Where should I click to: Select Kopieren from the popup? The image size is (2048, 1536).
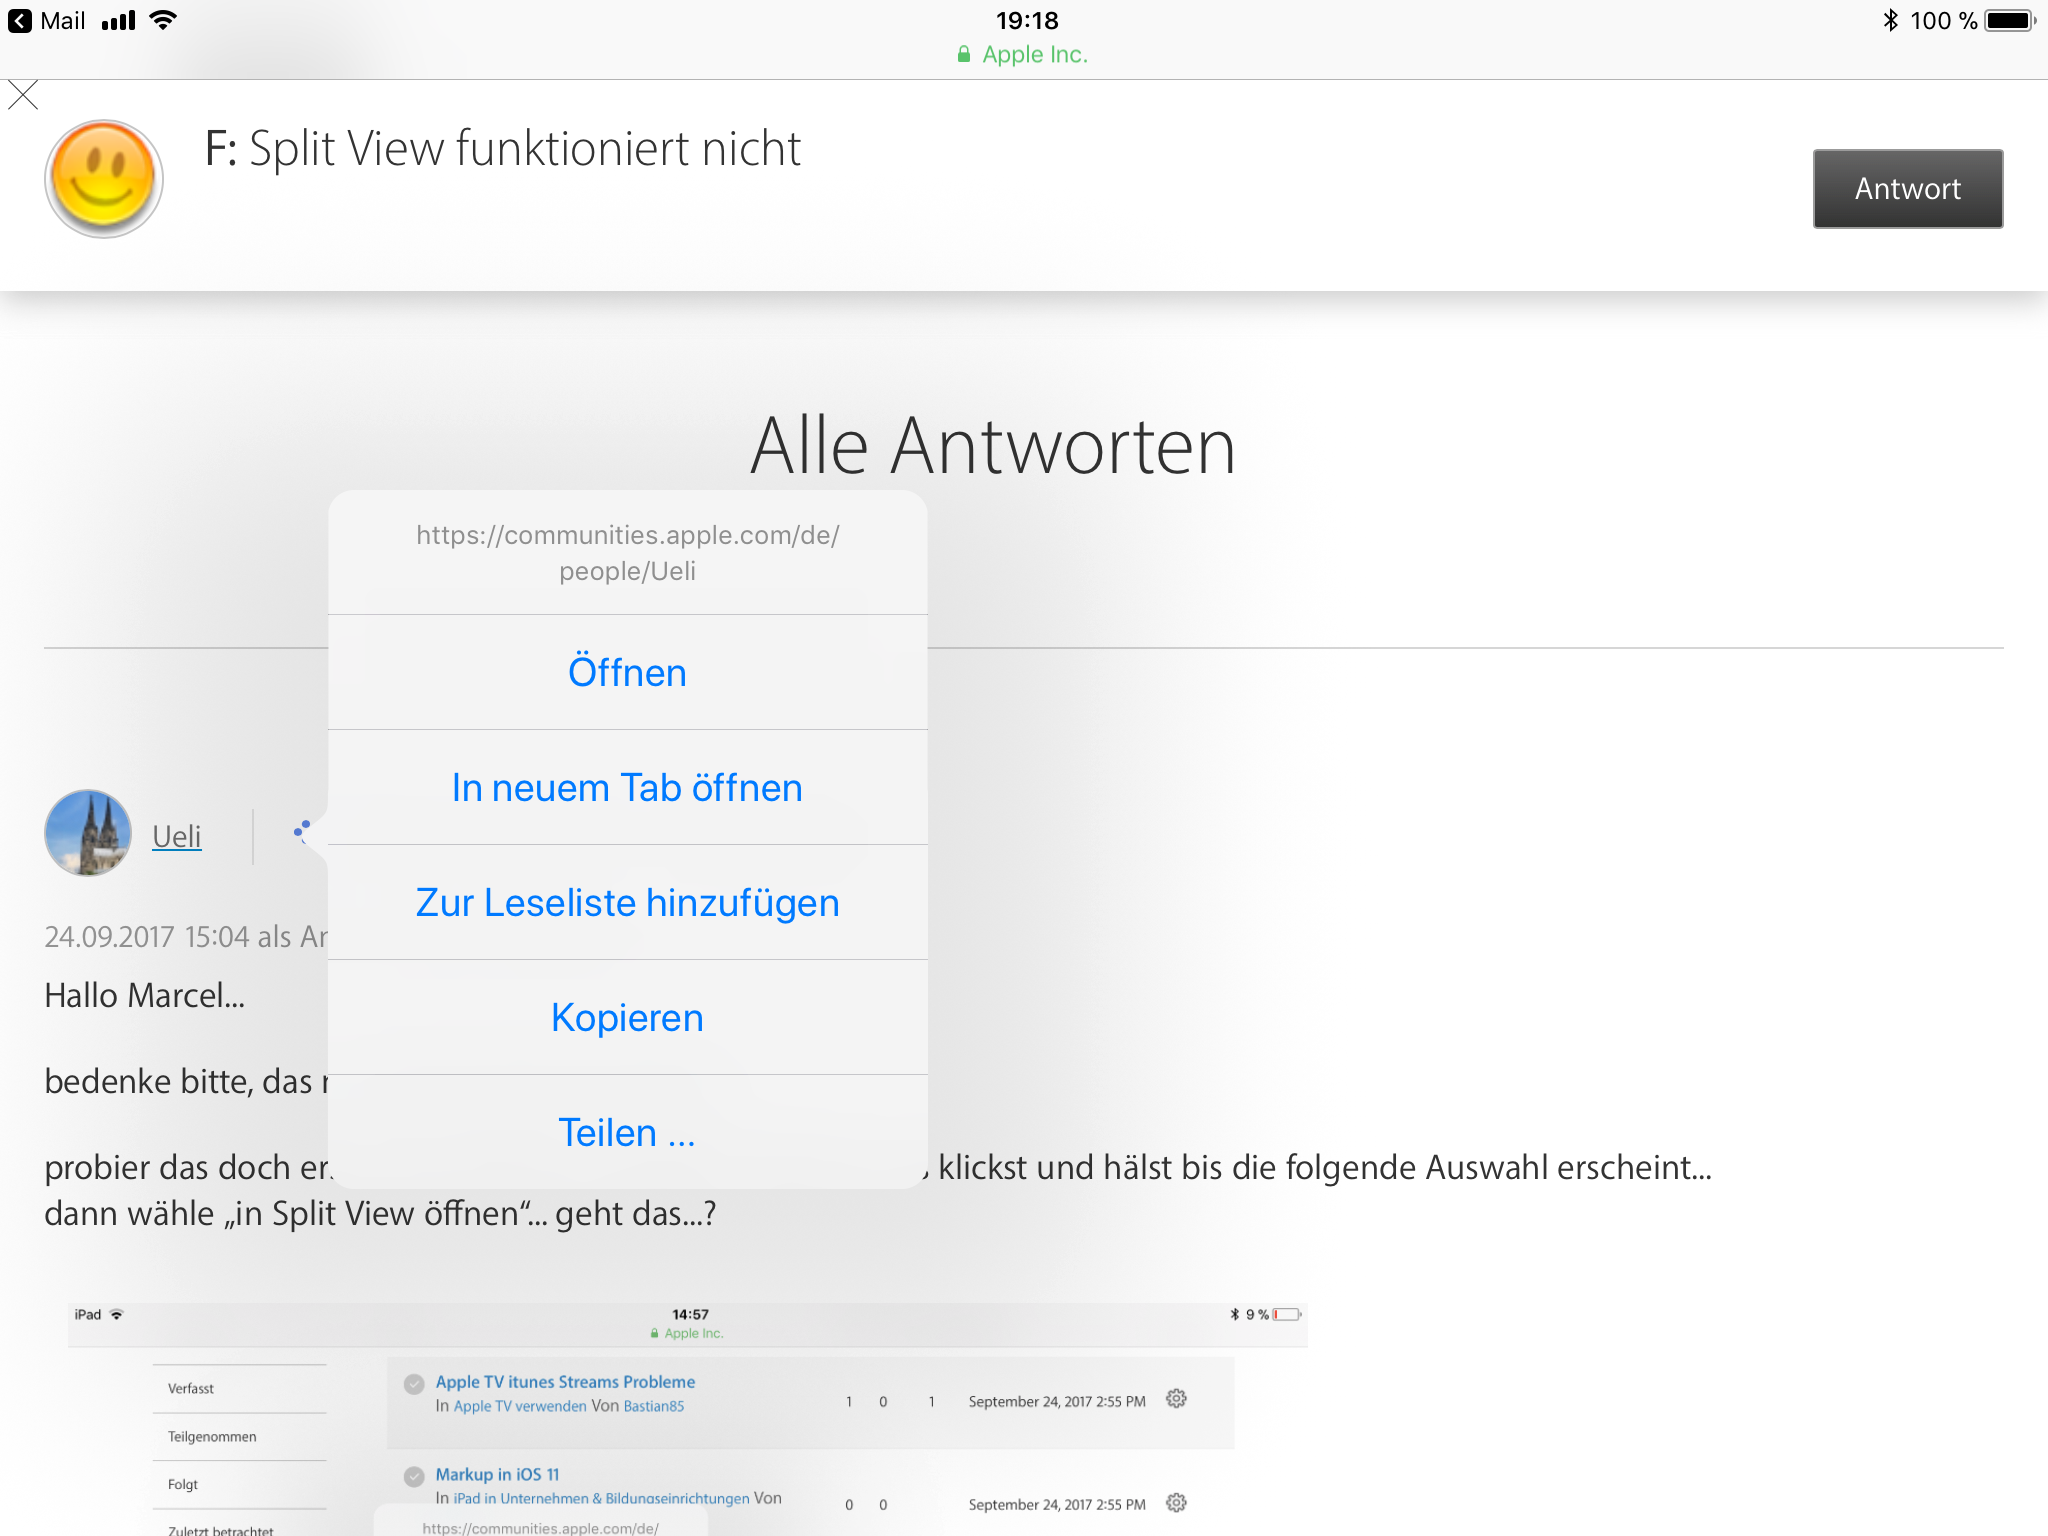pyautogui.click(x=627, y=1018)
